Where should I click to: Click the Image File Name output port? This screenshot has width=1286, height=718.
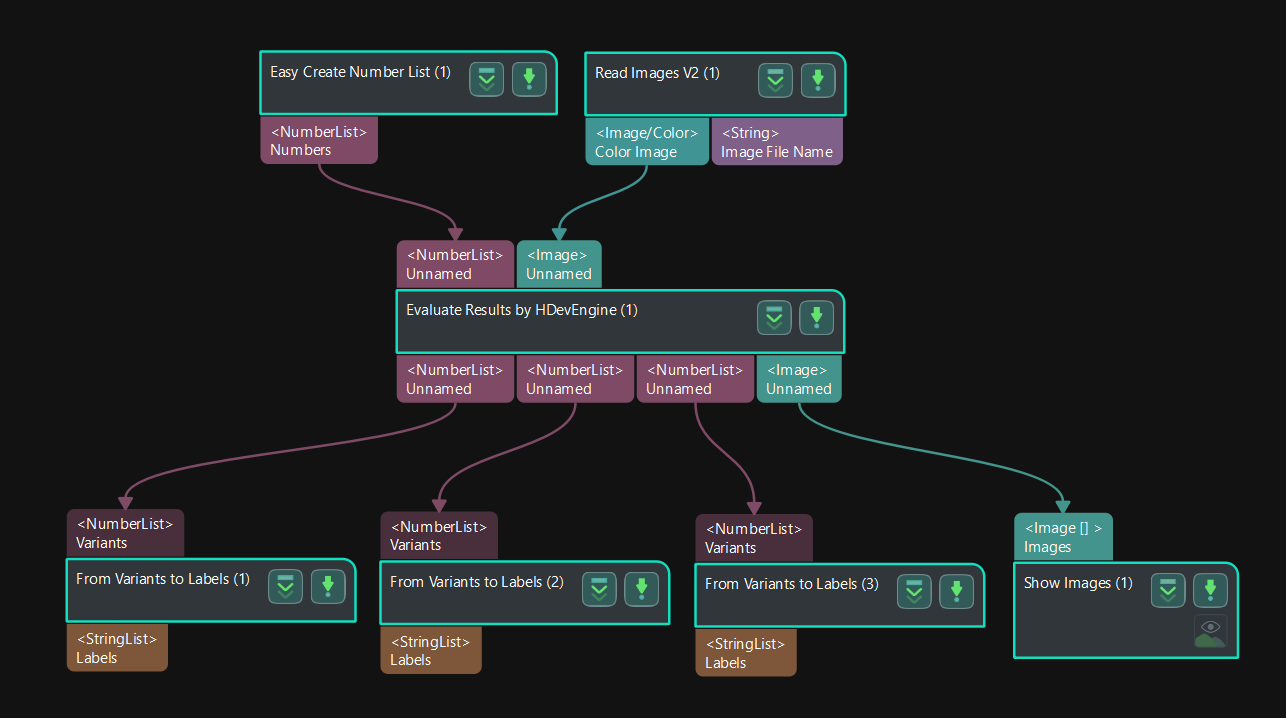[x=777, y=141]
